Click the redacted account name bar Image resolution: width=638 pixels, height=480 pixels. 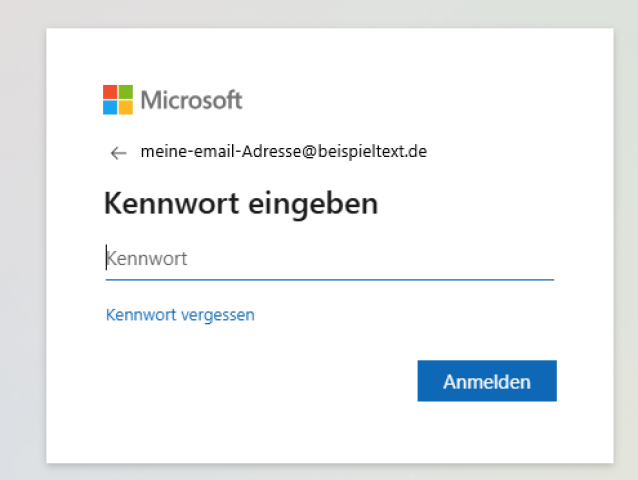316,153
